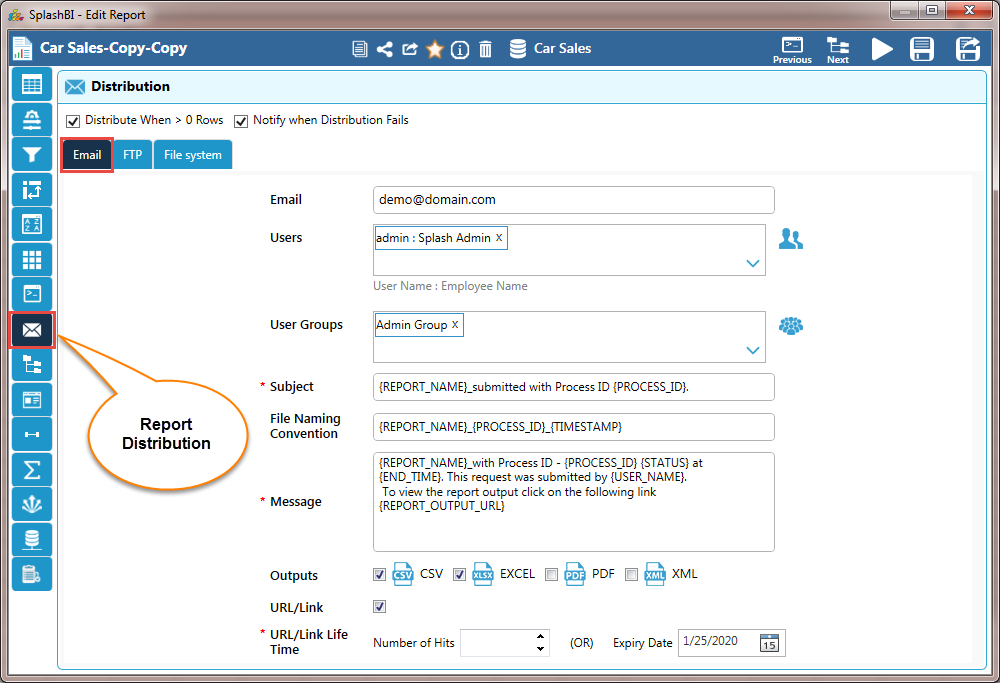Screen dimensions: 1000x683
Task: Increase the Number of Hits stepper
Action: coord(541,637)
